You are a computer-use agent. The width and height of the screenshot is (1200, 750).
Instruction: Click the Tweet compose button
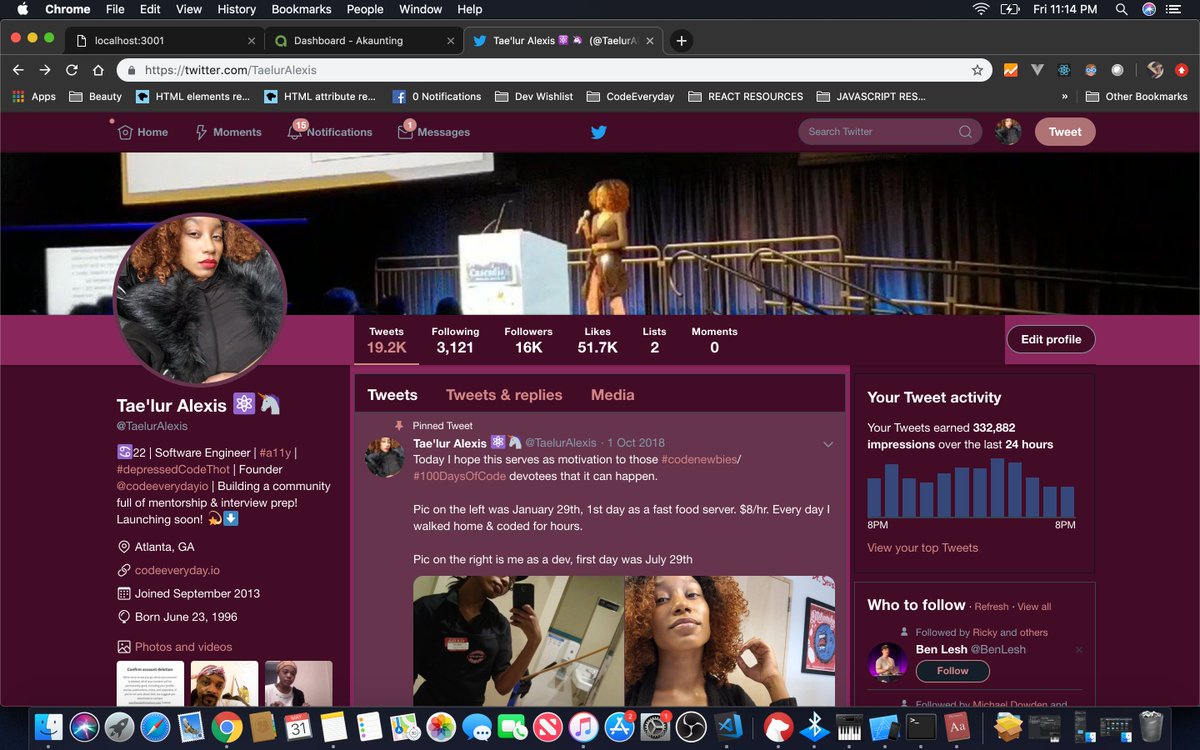[x=1065, y=132]
